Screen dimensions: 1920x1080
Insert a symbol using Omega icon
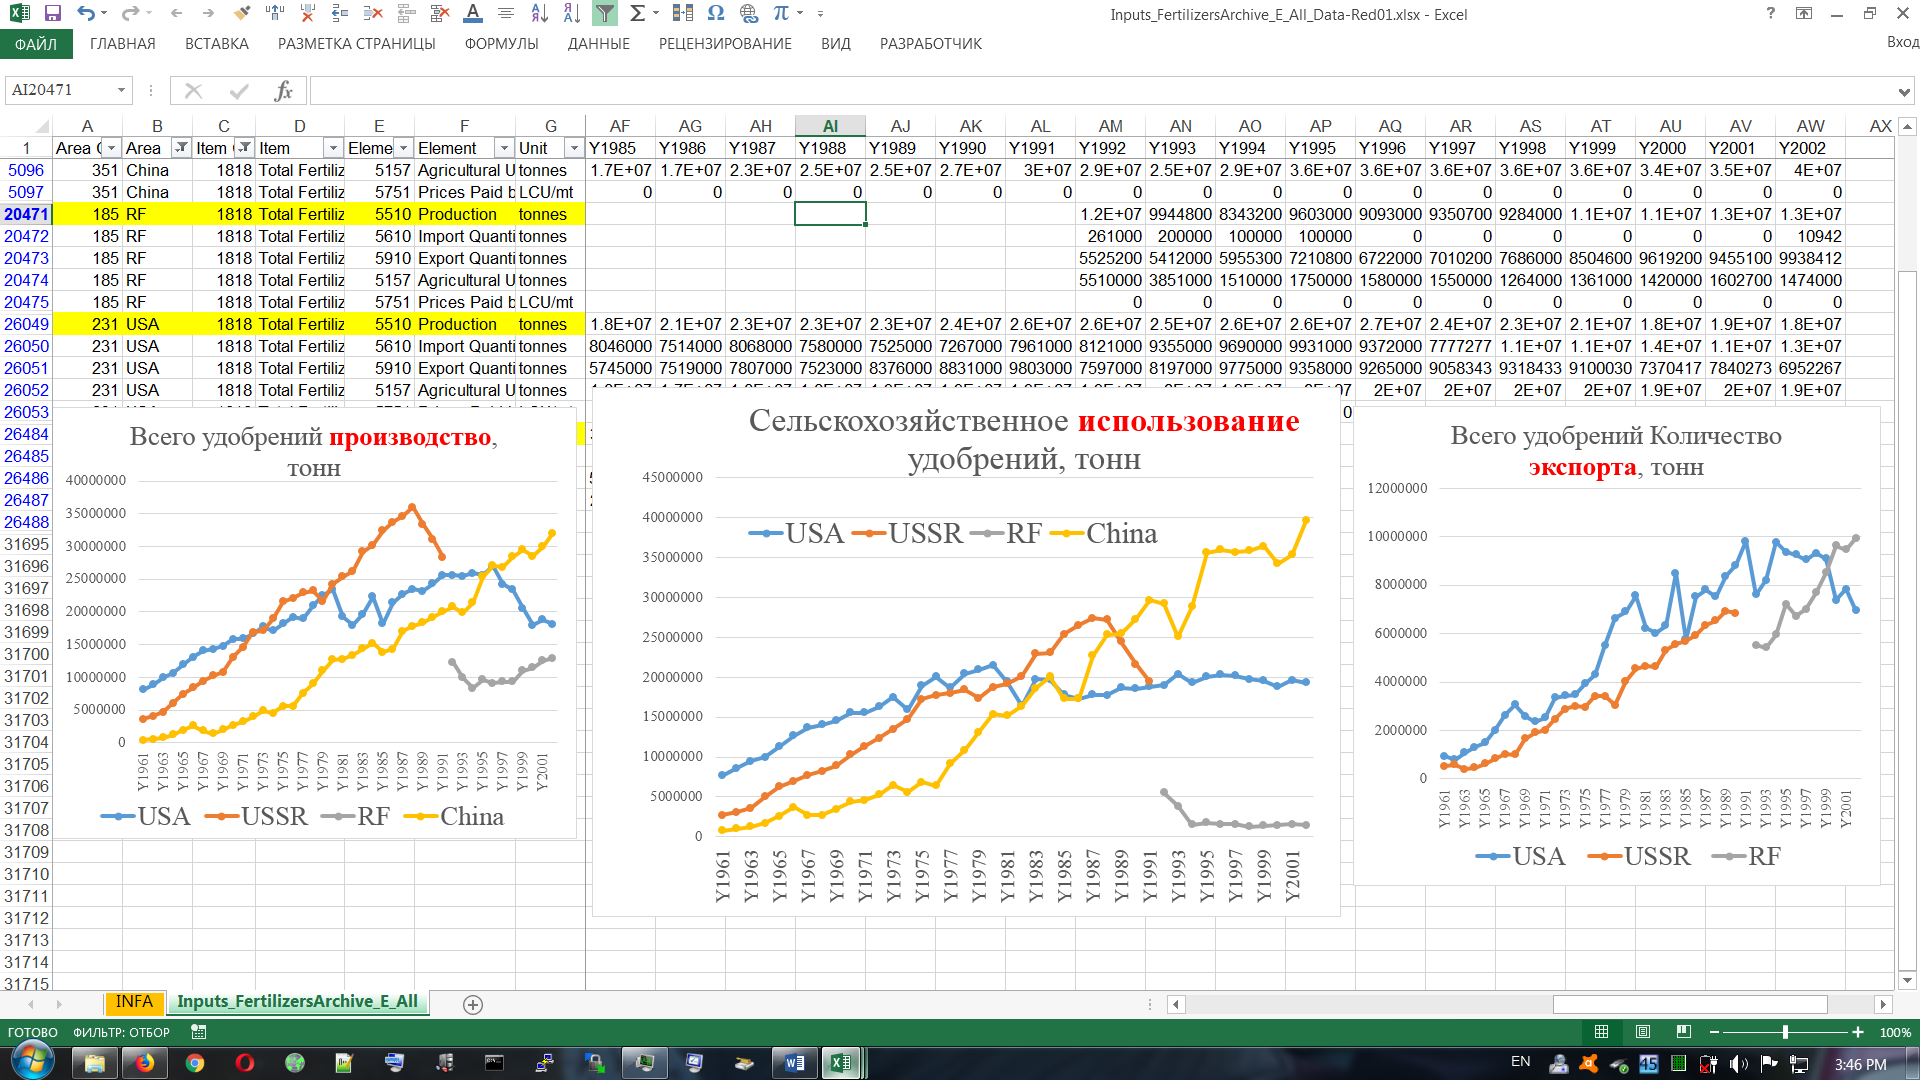tap(715, 14)
